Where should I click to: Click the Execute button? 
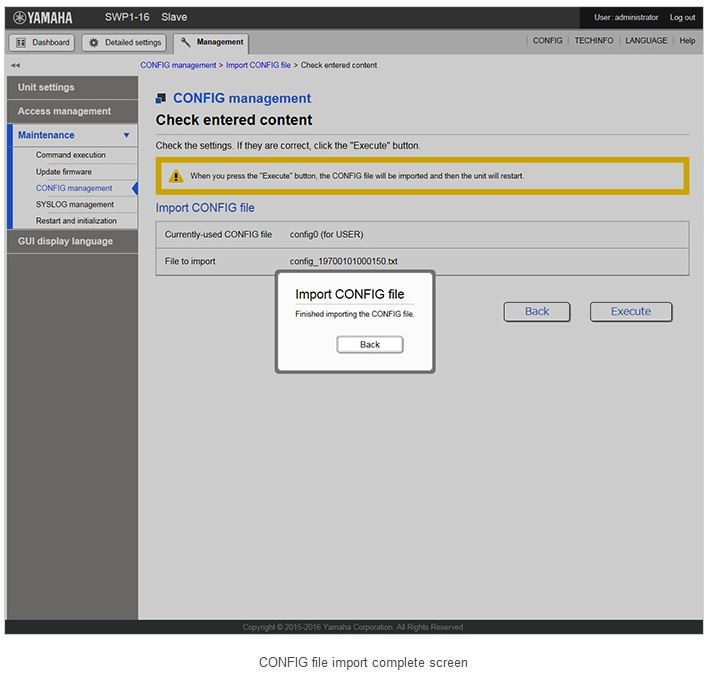click(630, 311)
